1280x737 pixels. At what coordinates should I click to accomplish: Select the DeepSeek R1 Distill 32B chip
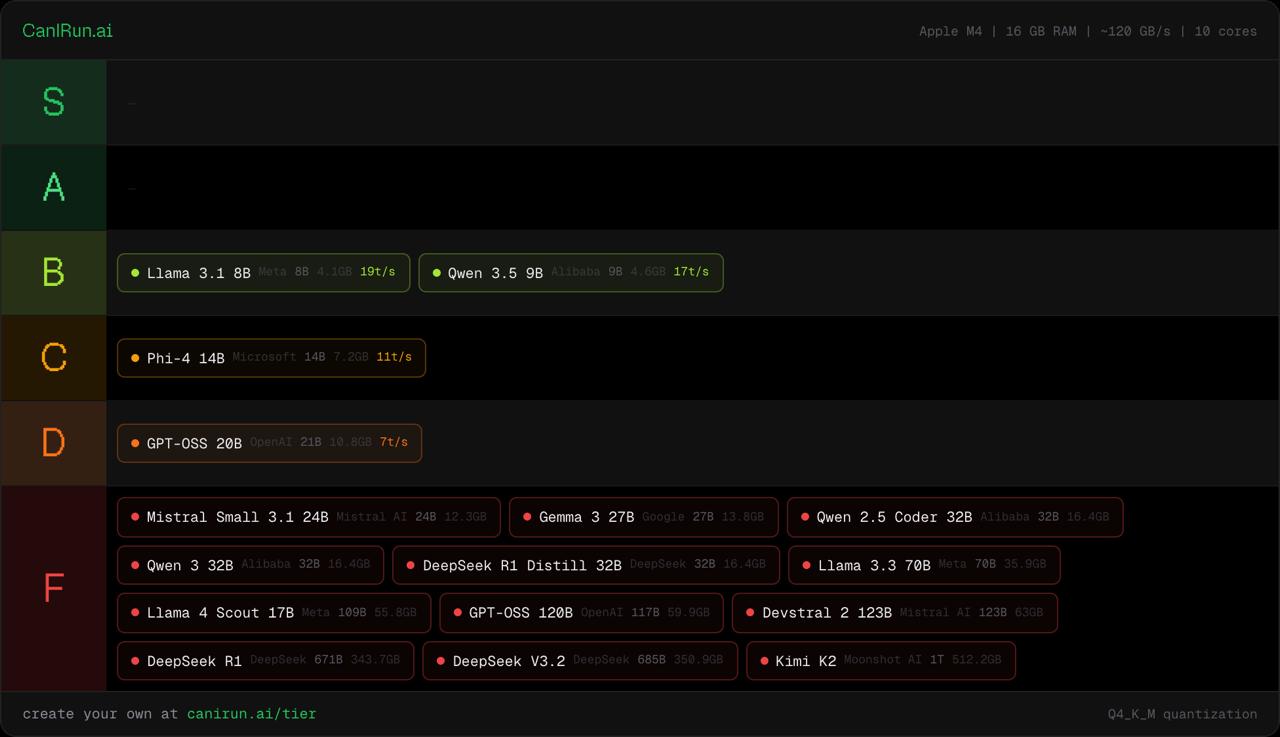pyautogui.click(x=586, y=565)
